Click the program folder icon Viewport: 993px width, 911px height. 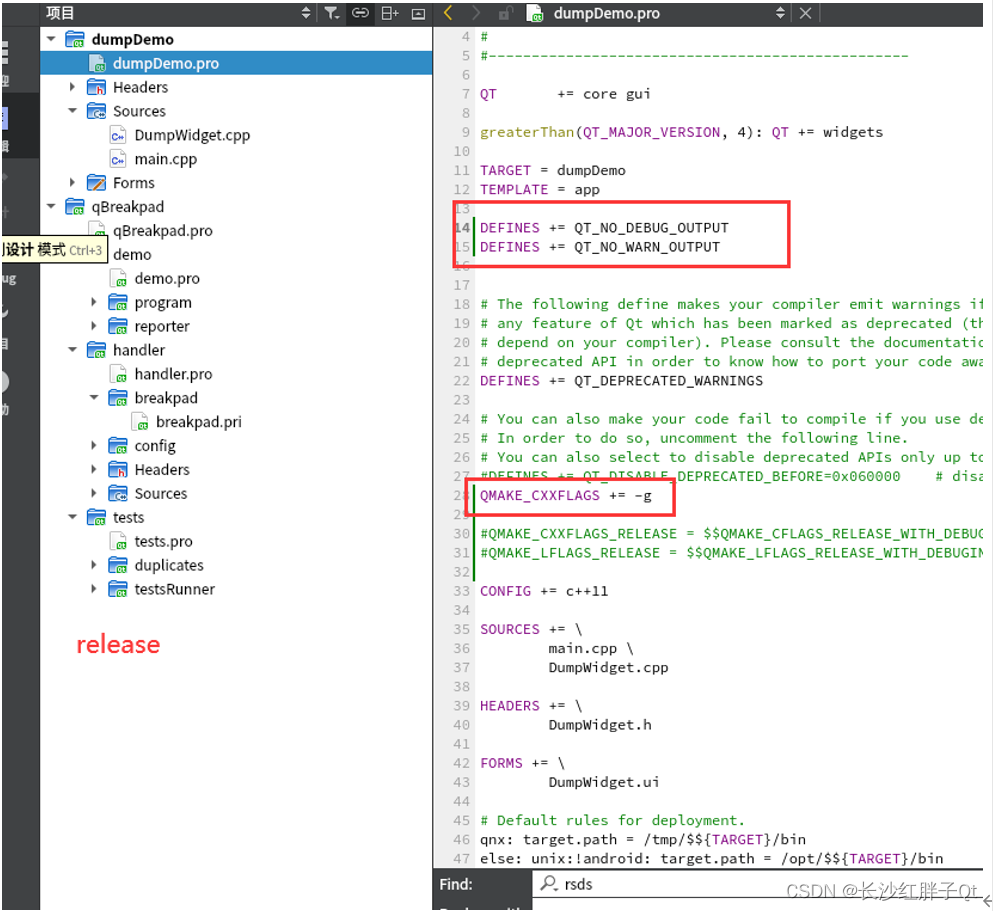click(x=118, y=302)
